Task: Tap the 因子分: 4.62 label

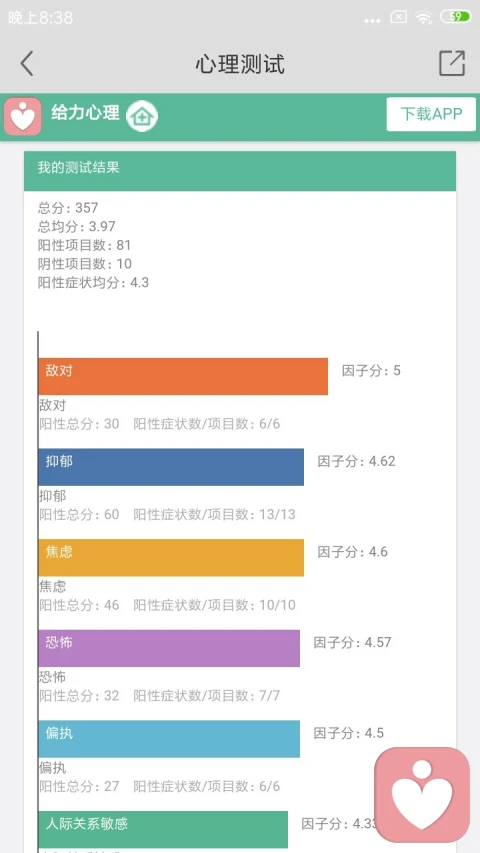Action: [356, 461]
